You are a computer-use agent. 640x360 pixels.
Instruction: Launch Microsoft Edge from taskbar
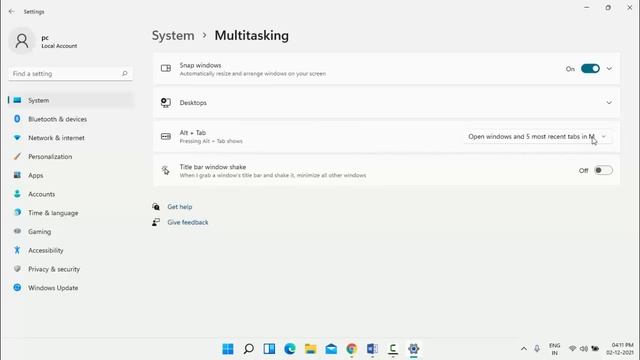point(290,349)
